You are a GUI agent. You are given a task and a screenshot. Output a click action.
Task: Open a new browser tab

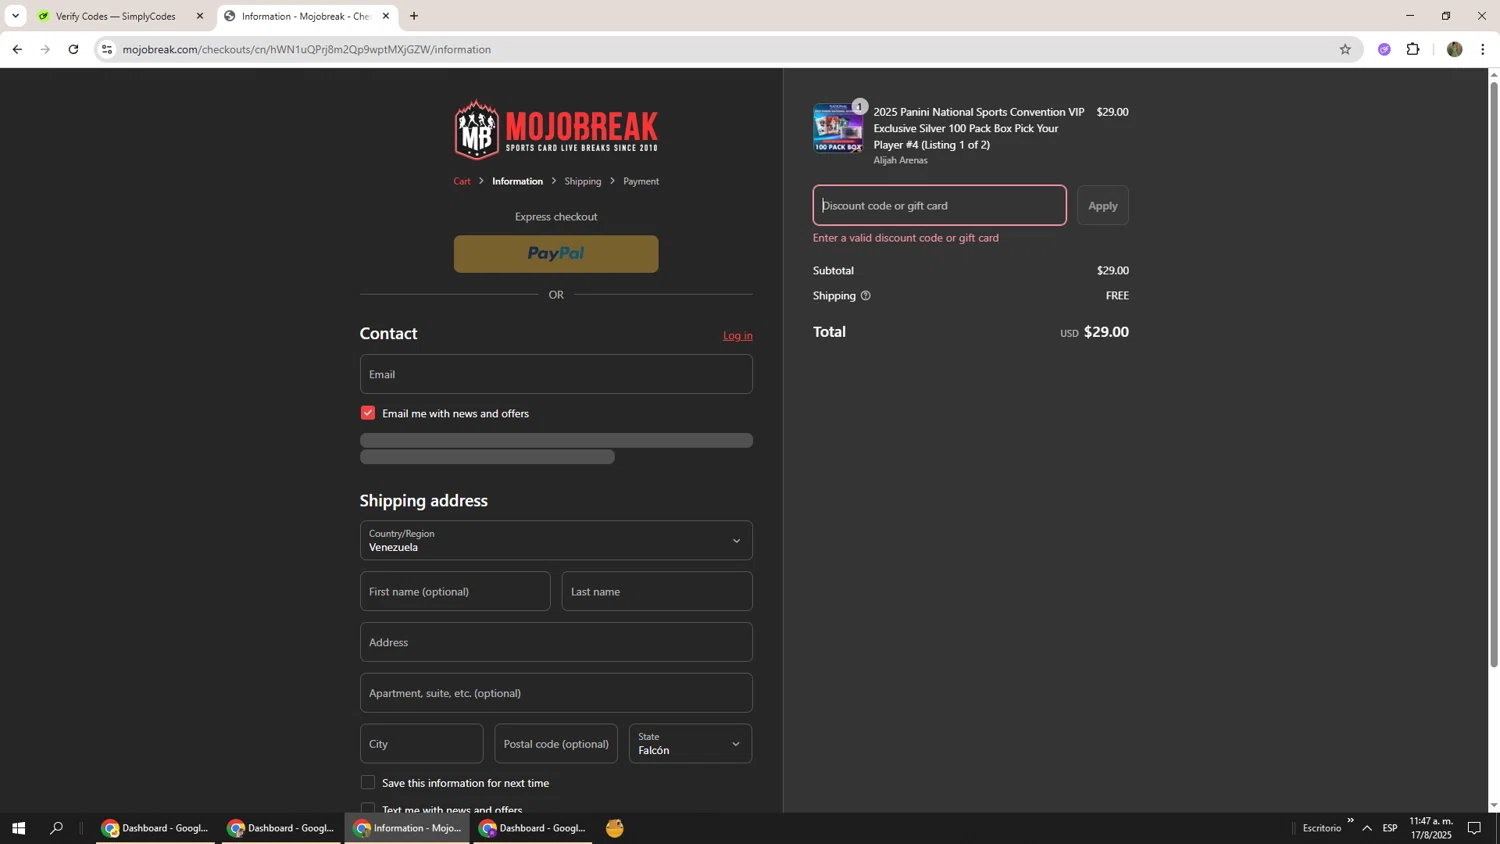[x=414, y=16]
